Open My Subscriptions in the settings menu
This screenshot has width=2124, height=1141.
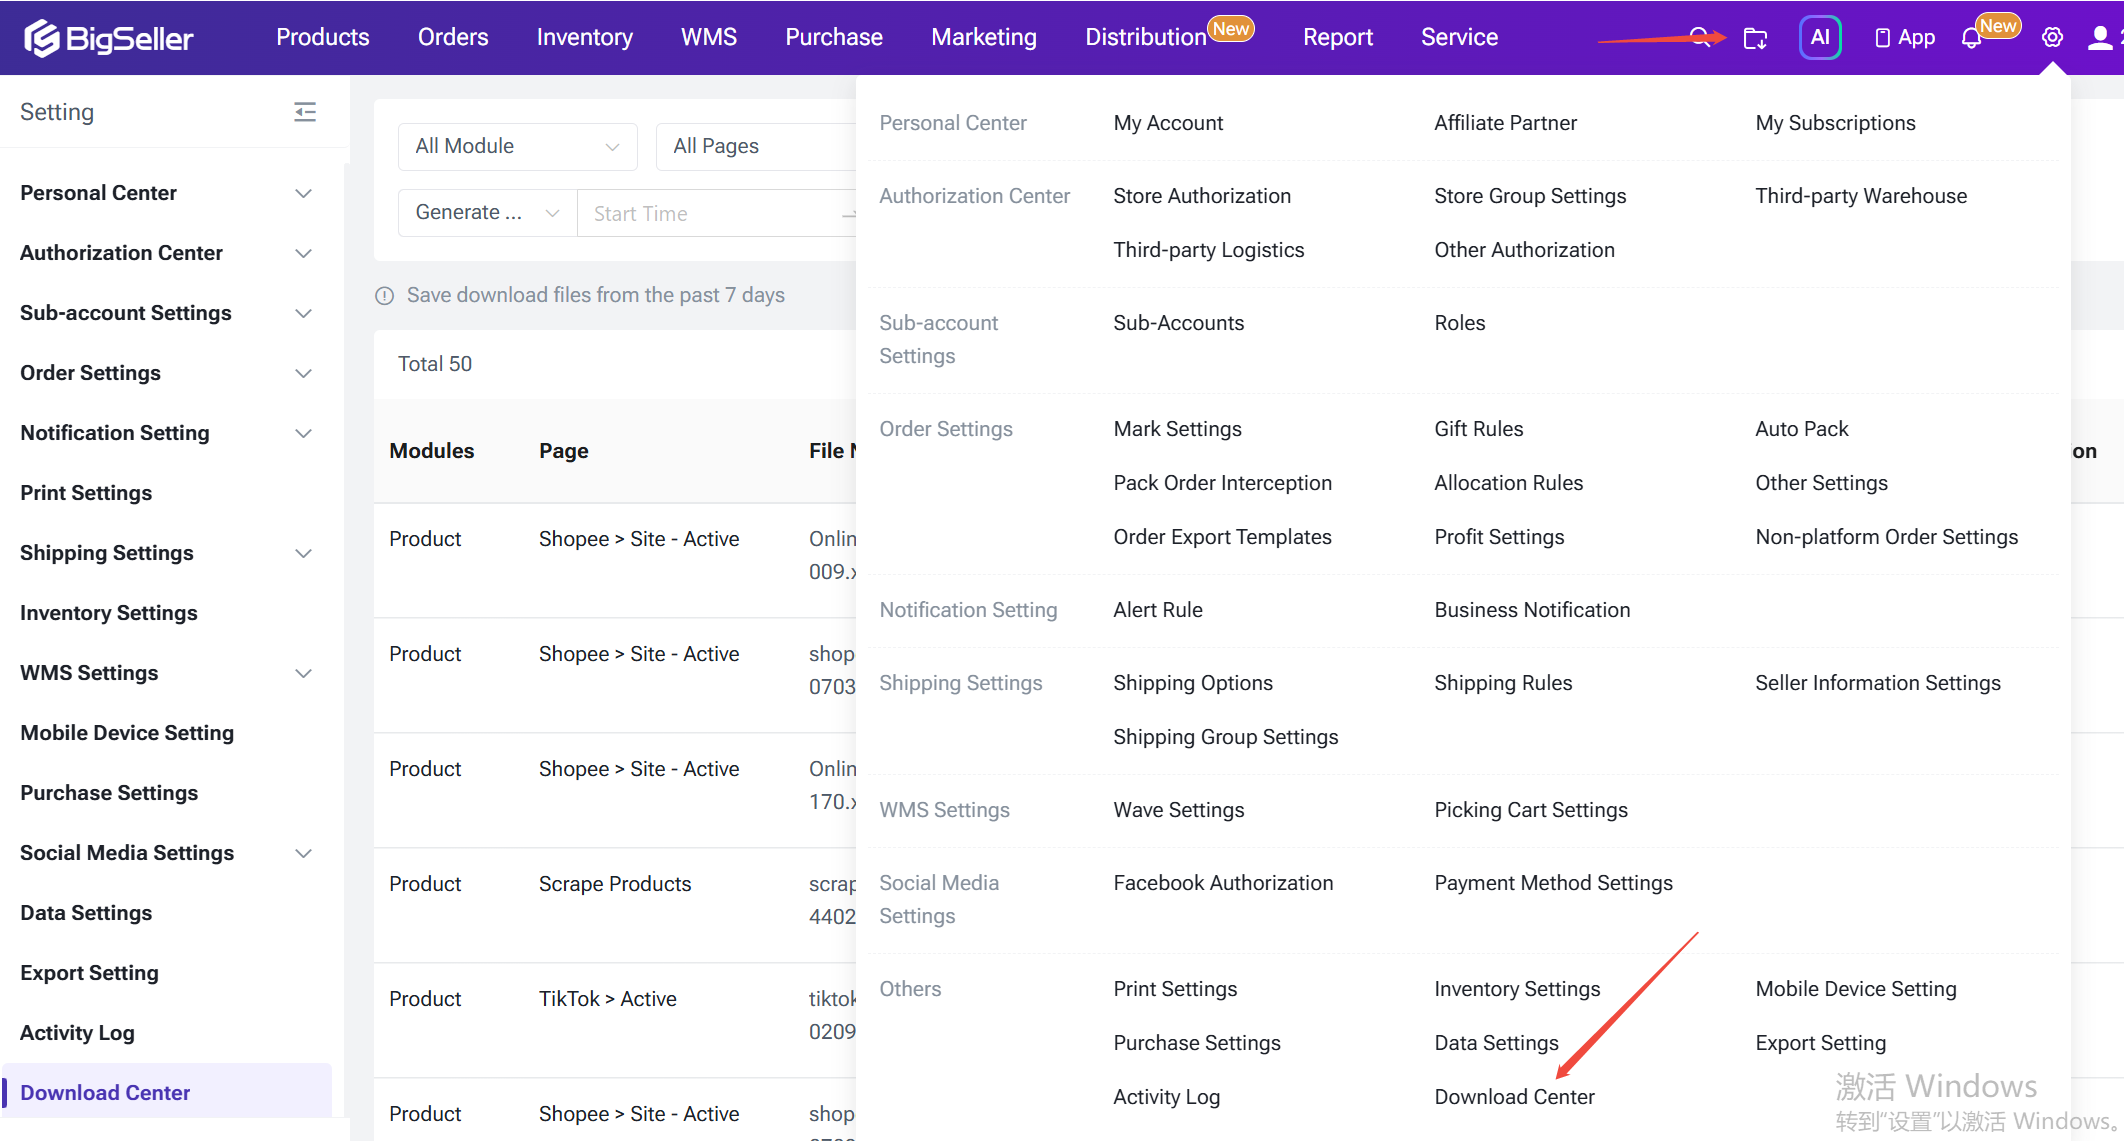tap(1835, 123)
